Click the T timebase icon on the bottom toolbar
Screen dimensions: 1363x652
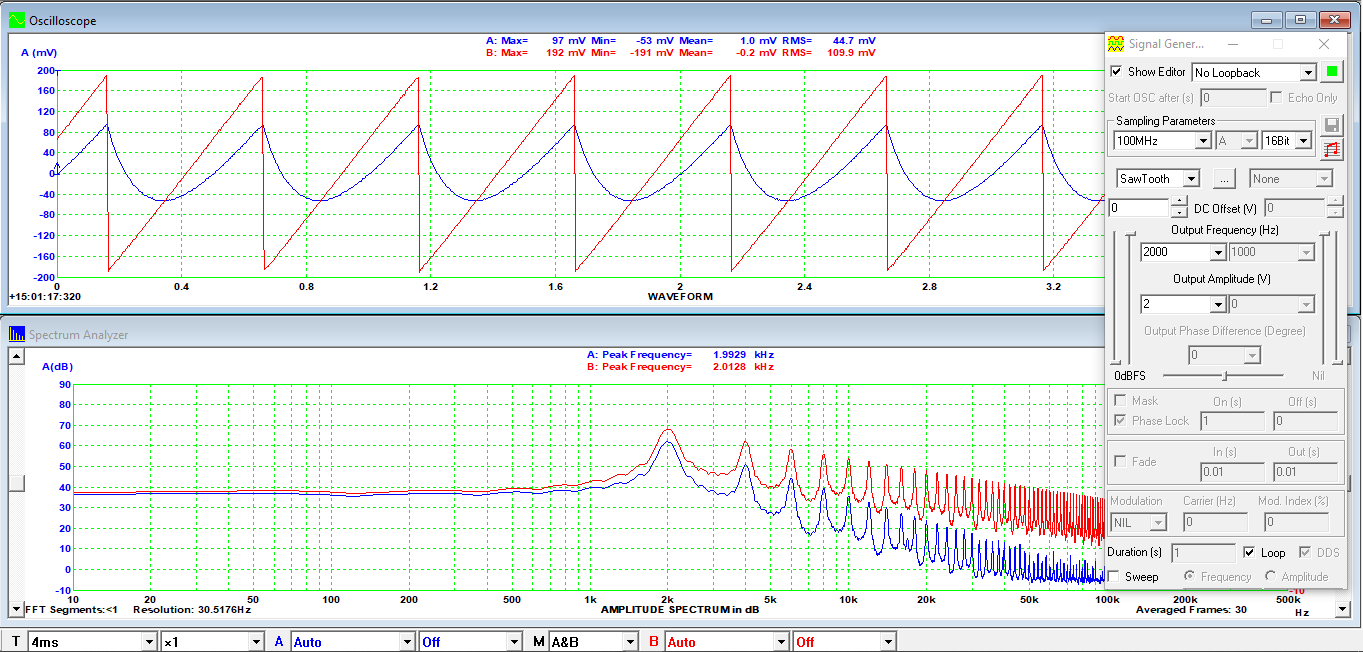(x=15, y=640)
